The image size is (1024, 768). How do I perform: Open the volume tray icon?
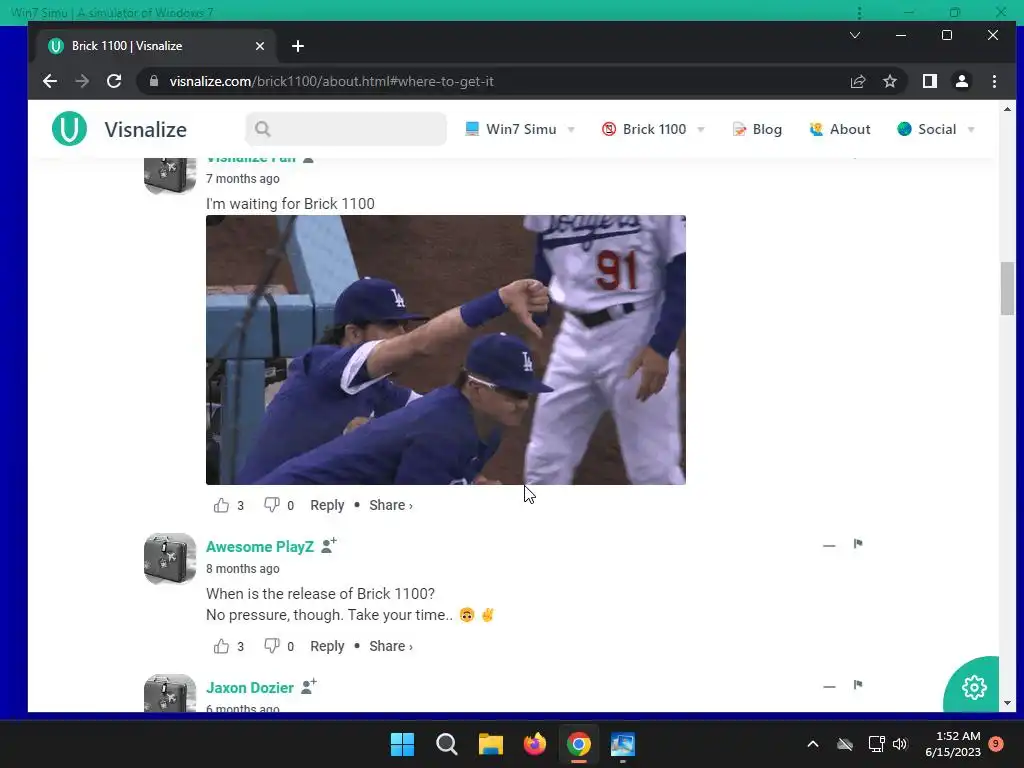coord(900,744)
